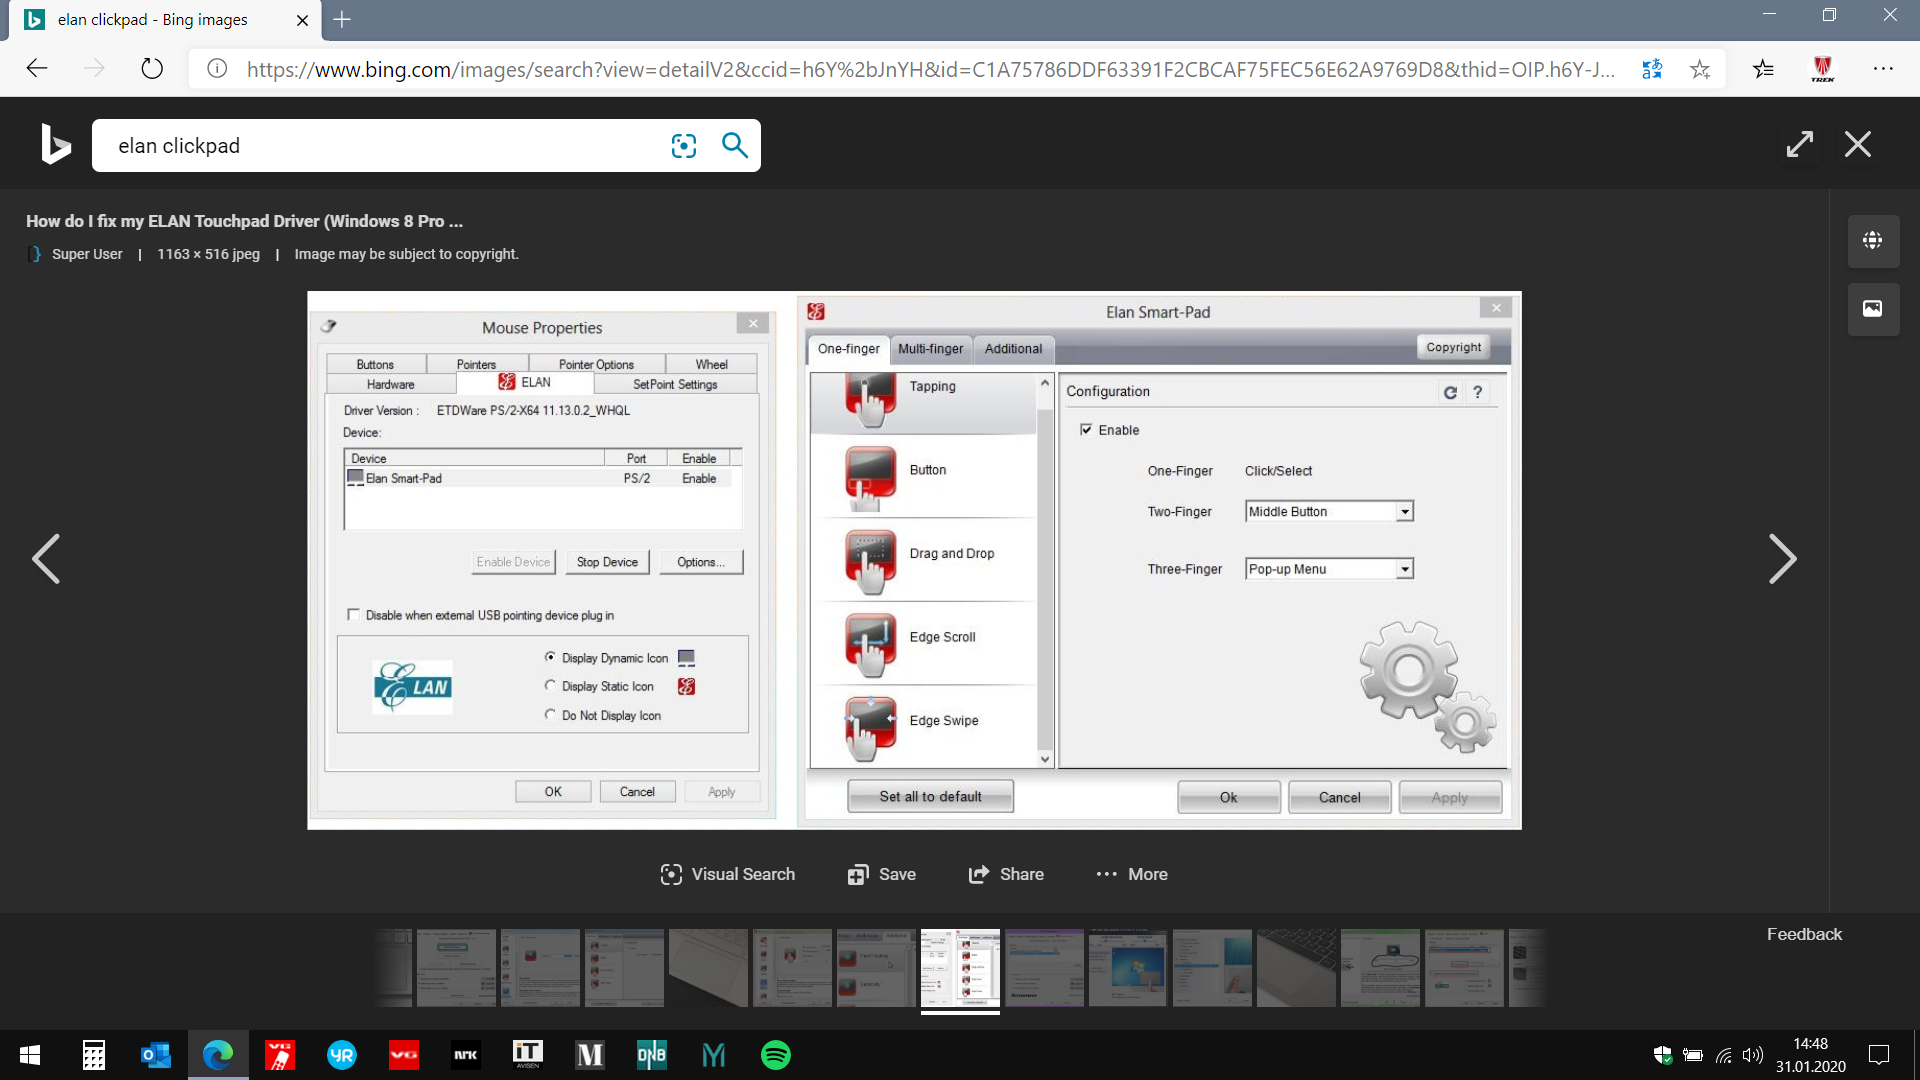The height and width of the screenshot is (1080, 1920).
Task: Click the Feedback link
Action: point(1804,934)
